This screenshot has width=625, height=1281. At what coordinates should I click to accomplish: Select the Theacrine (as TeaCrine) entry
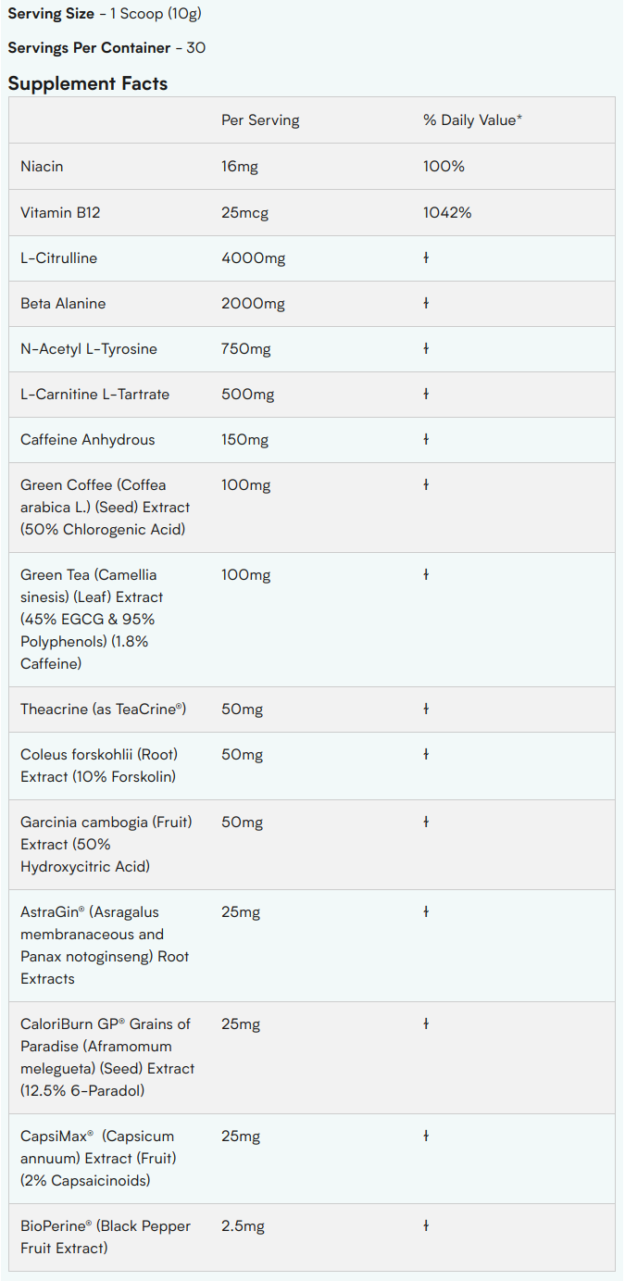(103, 709)
